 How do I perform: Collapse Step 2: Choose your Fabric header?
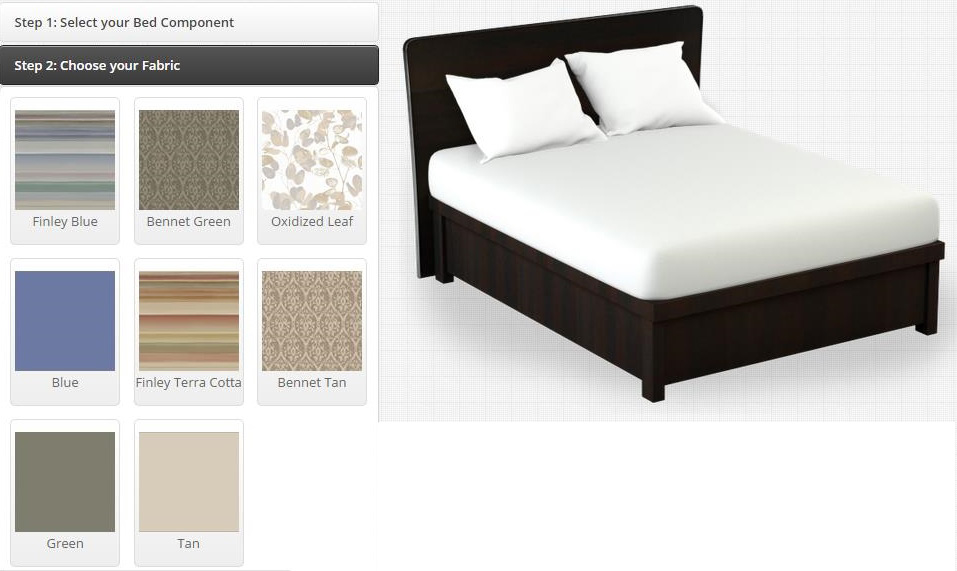189,65
